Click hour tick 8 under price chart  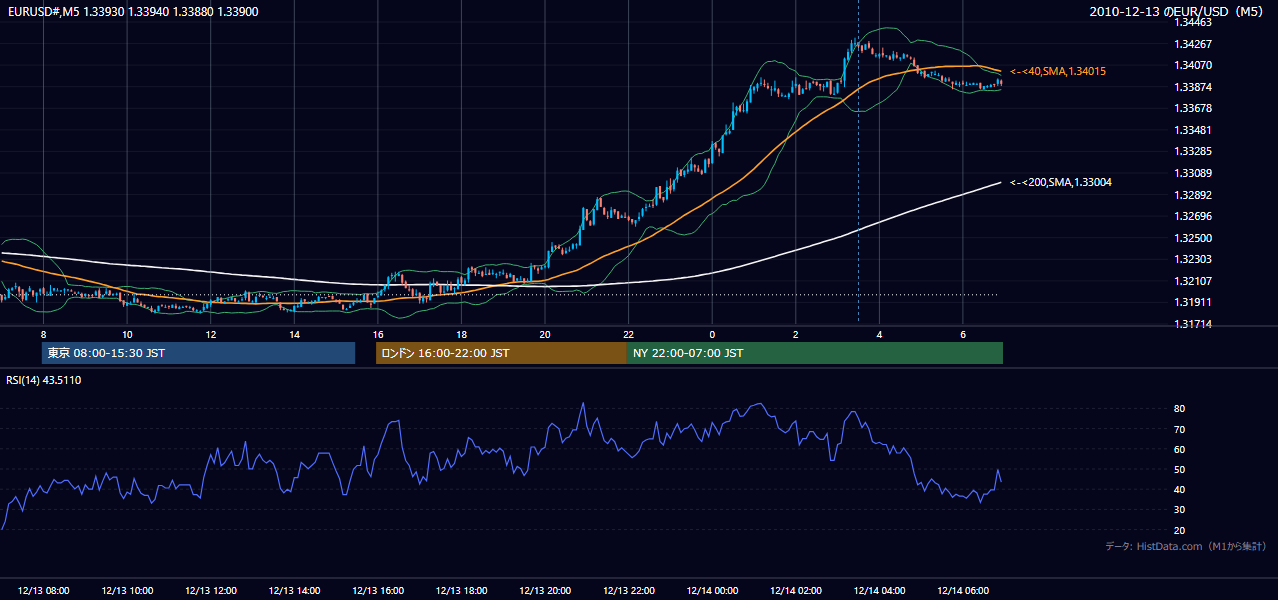43,334
